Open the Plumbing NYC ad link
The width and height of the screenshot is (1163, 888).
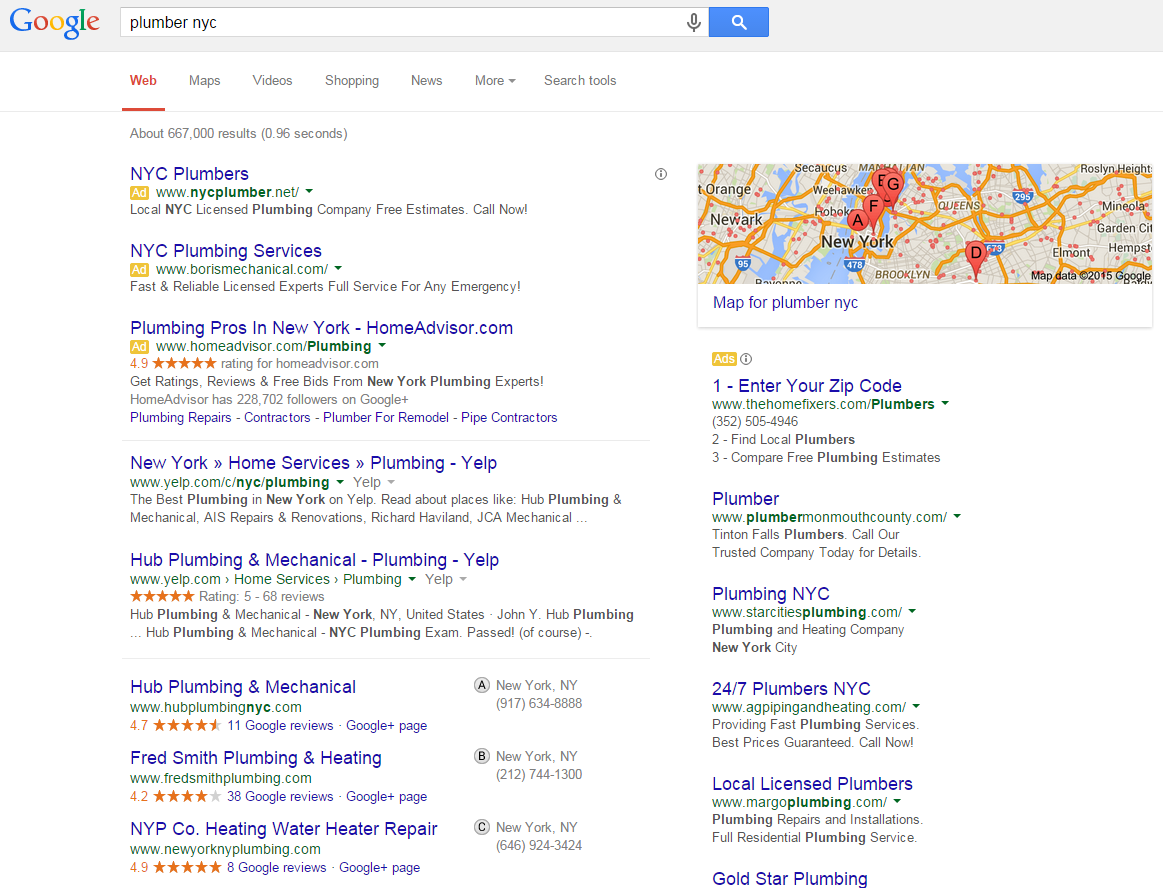[771, 593]
